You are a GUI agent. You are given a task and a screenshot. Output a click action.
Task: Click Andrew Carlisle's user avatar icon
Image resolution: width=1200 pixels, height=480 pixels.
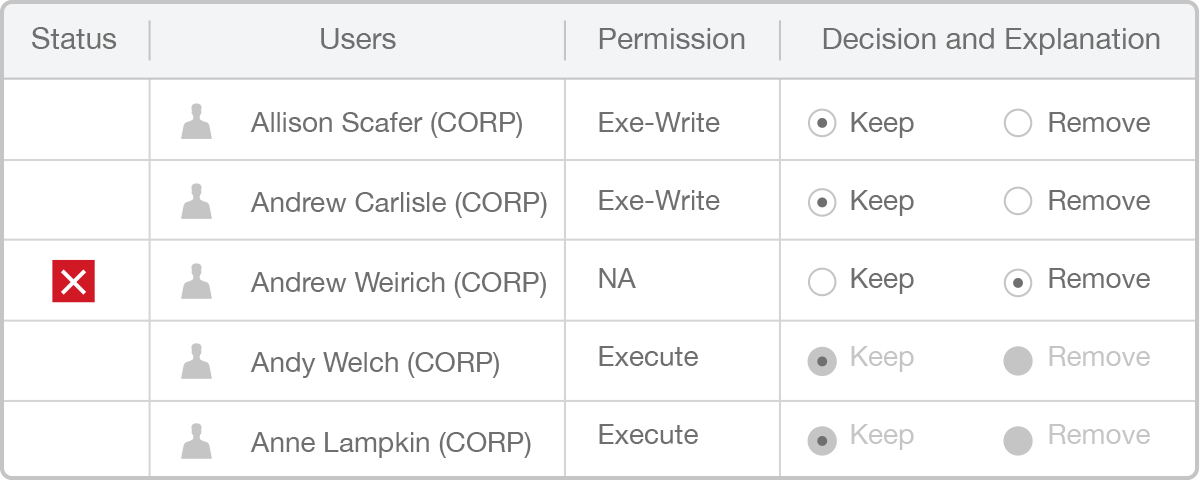197,201
